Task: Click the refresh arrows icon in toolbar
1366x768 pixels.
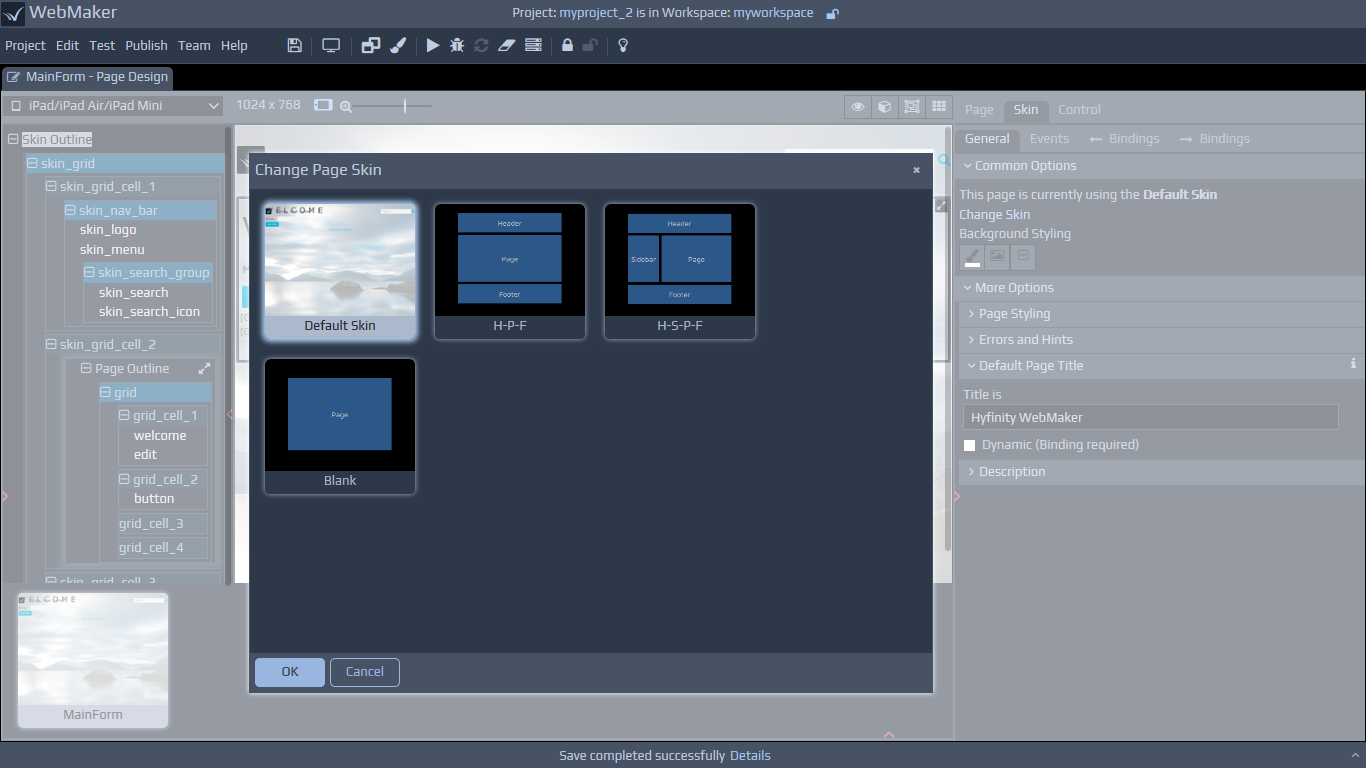Action: click(x=481, y=45)
